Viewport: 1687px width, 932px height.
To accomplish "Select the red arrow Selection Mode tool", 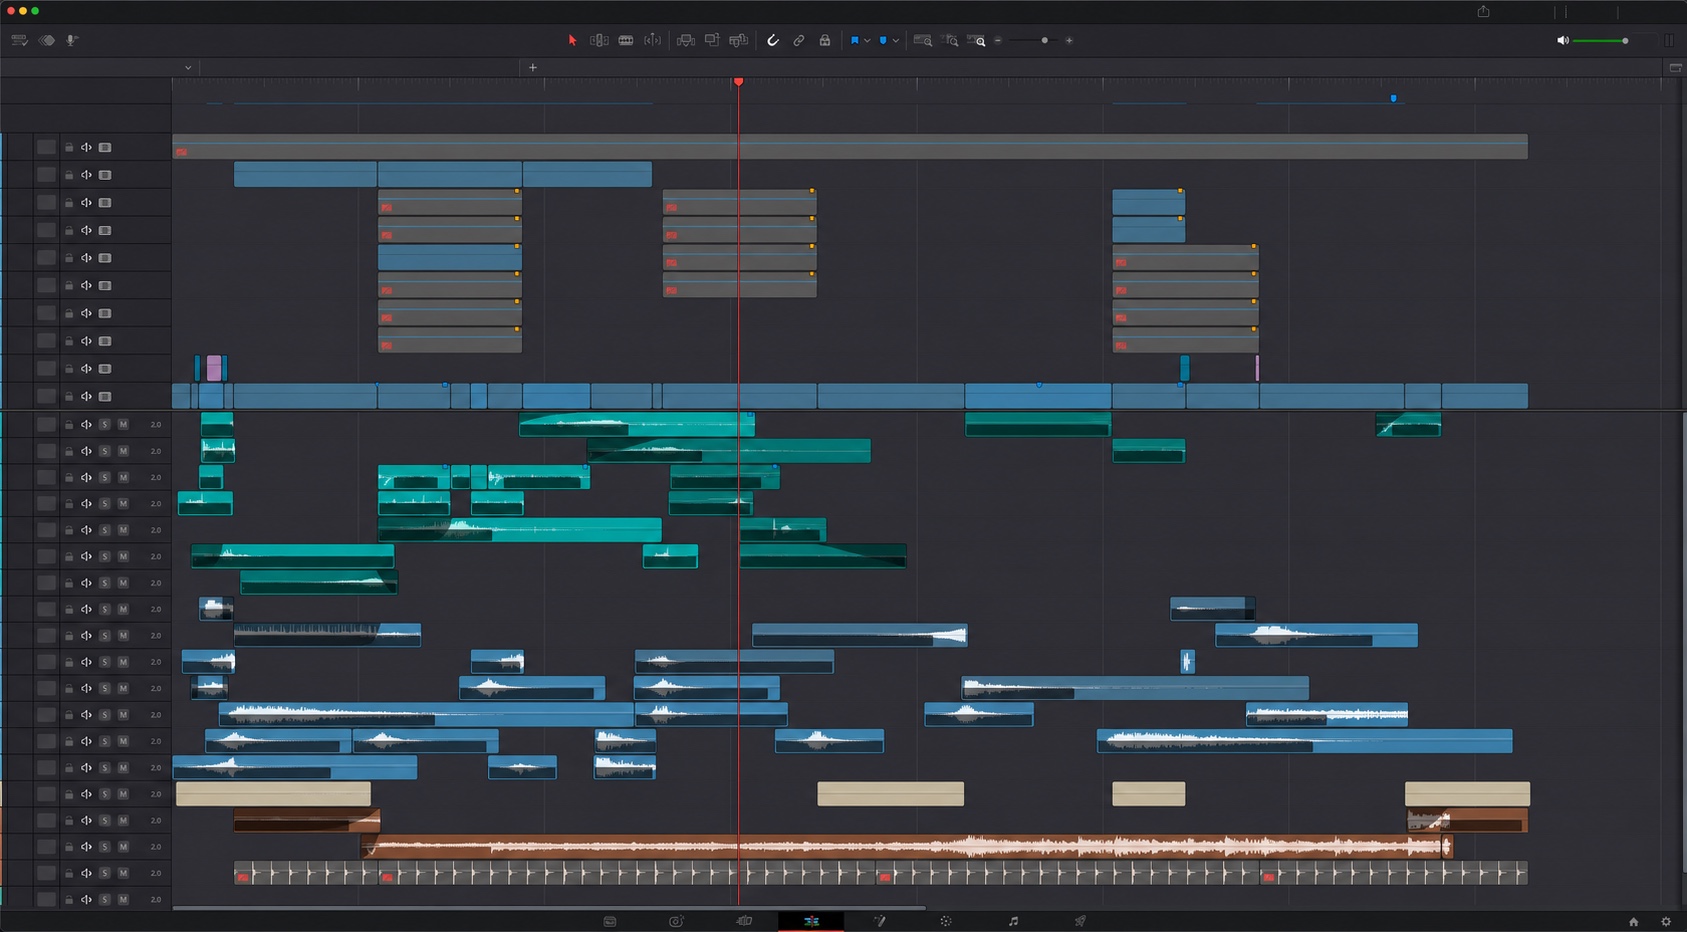I will click(572, 40).
